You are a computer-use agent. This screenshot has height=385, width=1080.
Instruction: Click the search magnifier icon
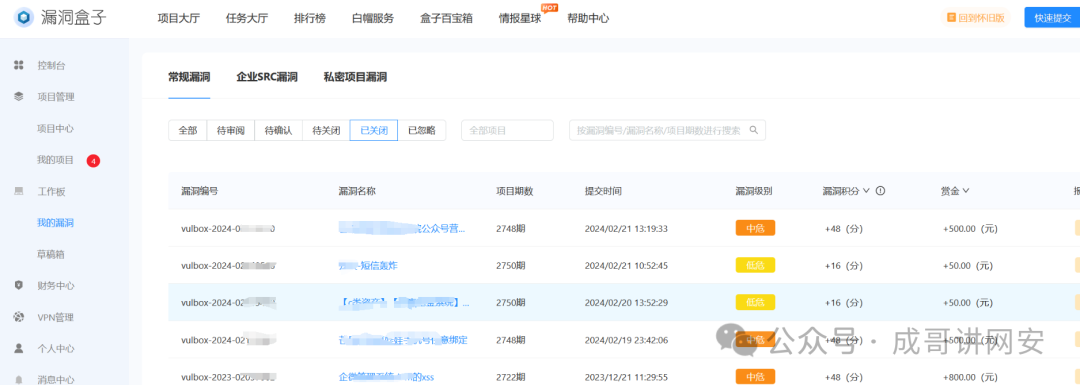pos(754,130)
